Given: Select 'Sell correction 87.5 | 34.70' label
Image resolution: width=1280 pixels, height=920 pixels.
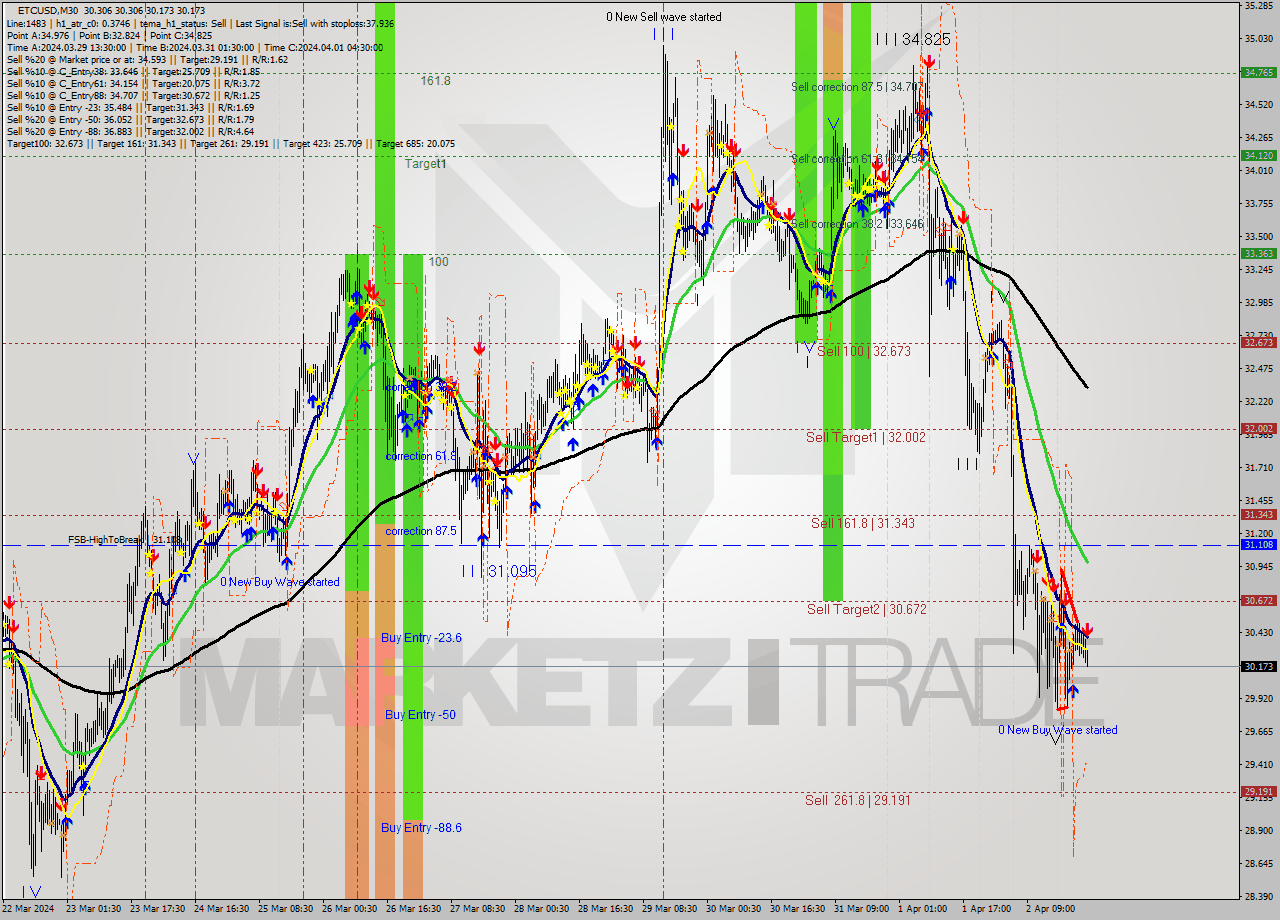Looking at the screenshot, I should click(x=854, y=87).
